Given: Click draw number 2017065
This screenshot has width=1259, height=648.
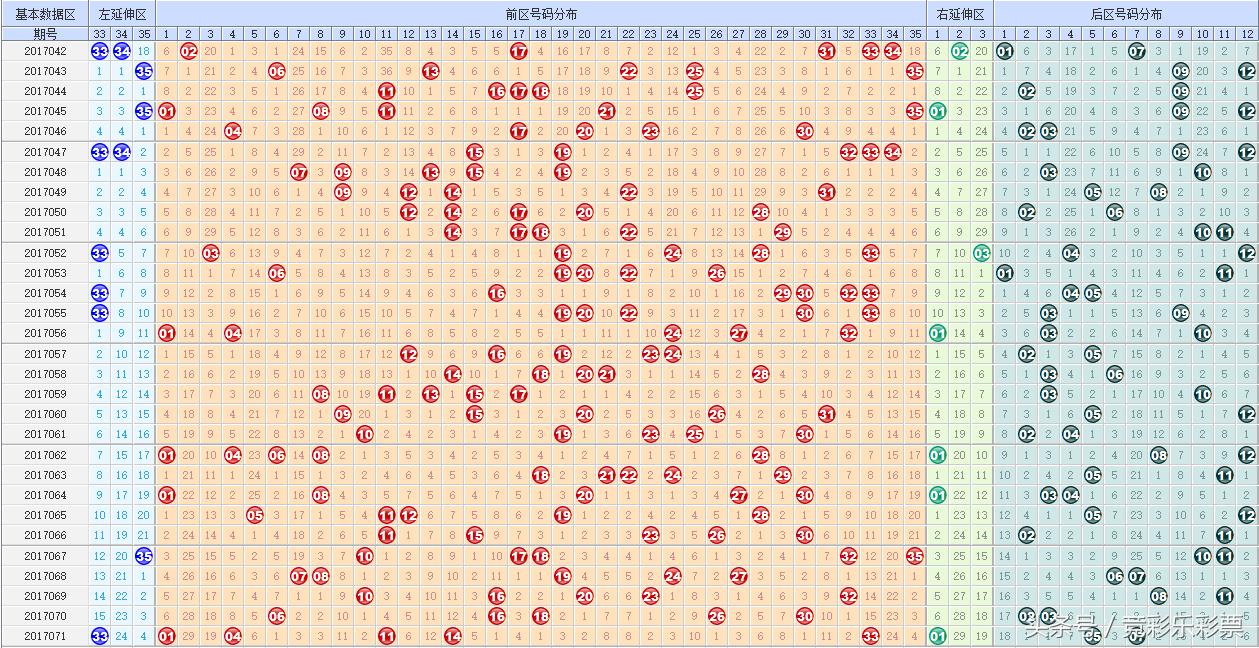Looking at the screenshot, I should click(x=45, y=515).
